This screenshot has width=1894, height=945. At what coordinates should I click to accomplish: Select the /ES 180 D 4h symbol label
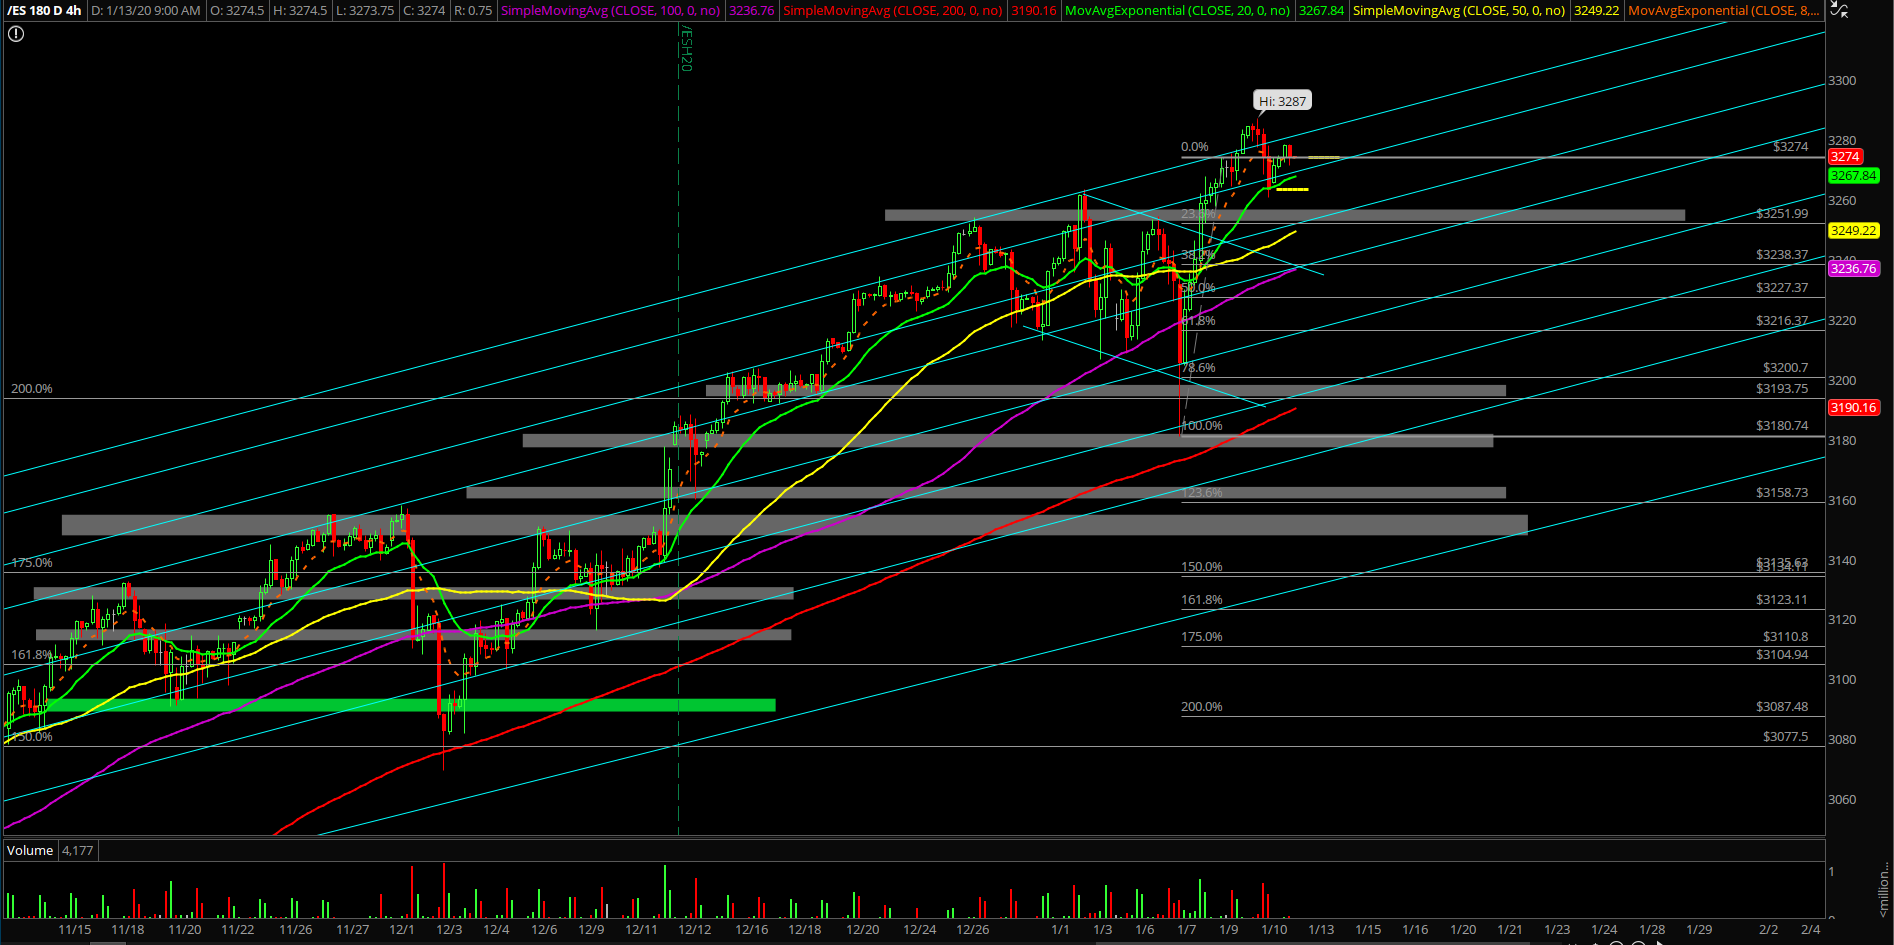tap(45, 10)
